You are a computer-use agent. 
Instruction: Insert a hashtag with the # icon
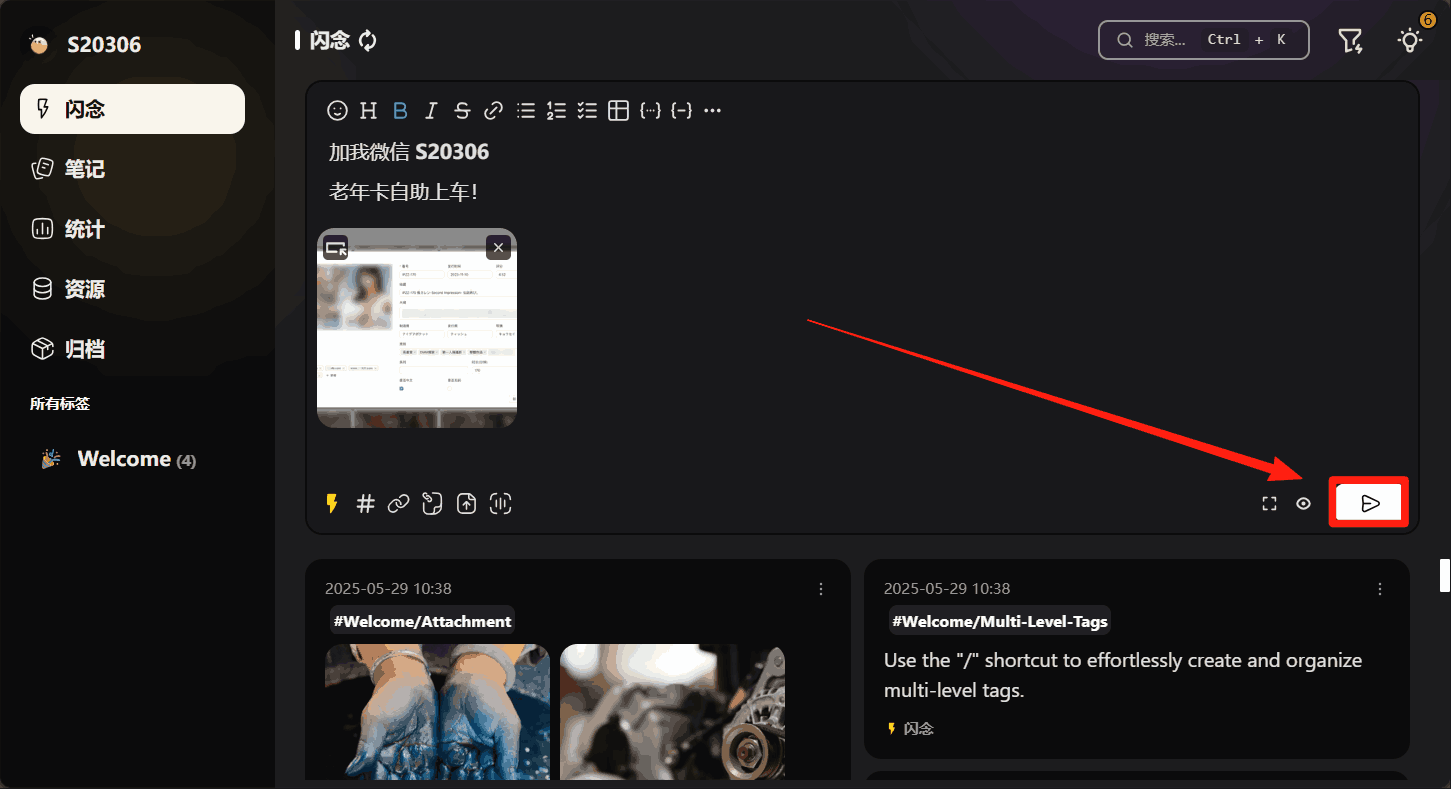[x=366, y=504]
